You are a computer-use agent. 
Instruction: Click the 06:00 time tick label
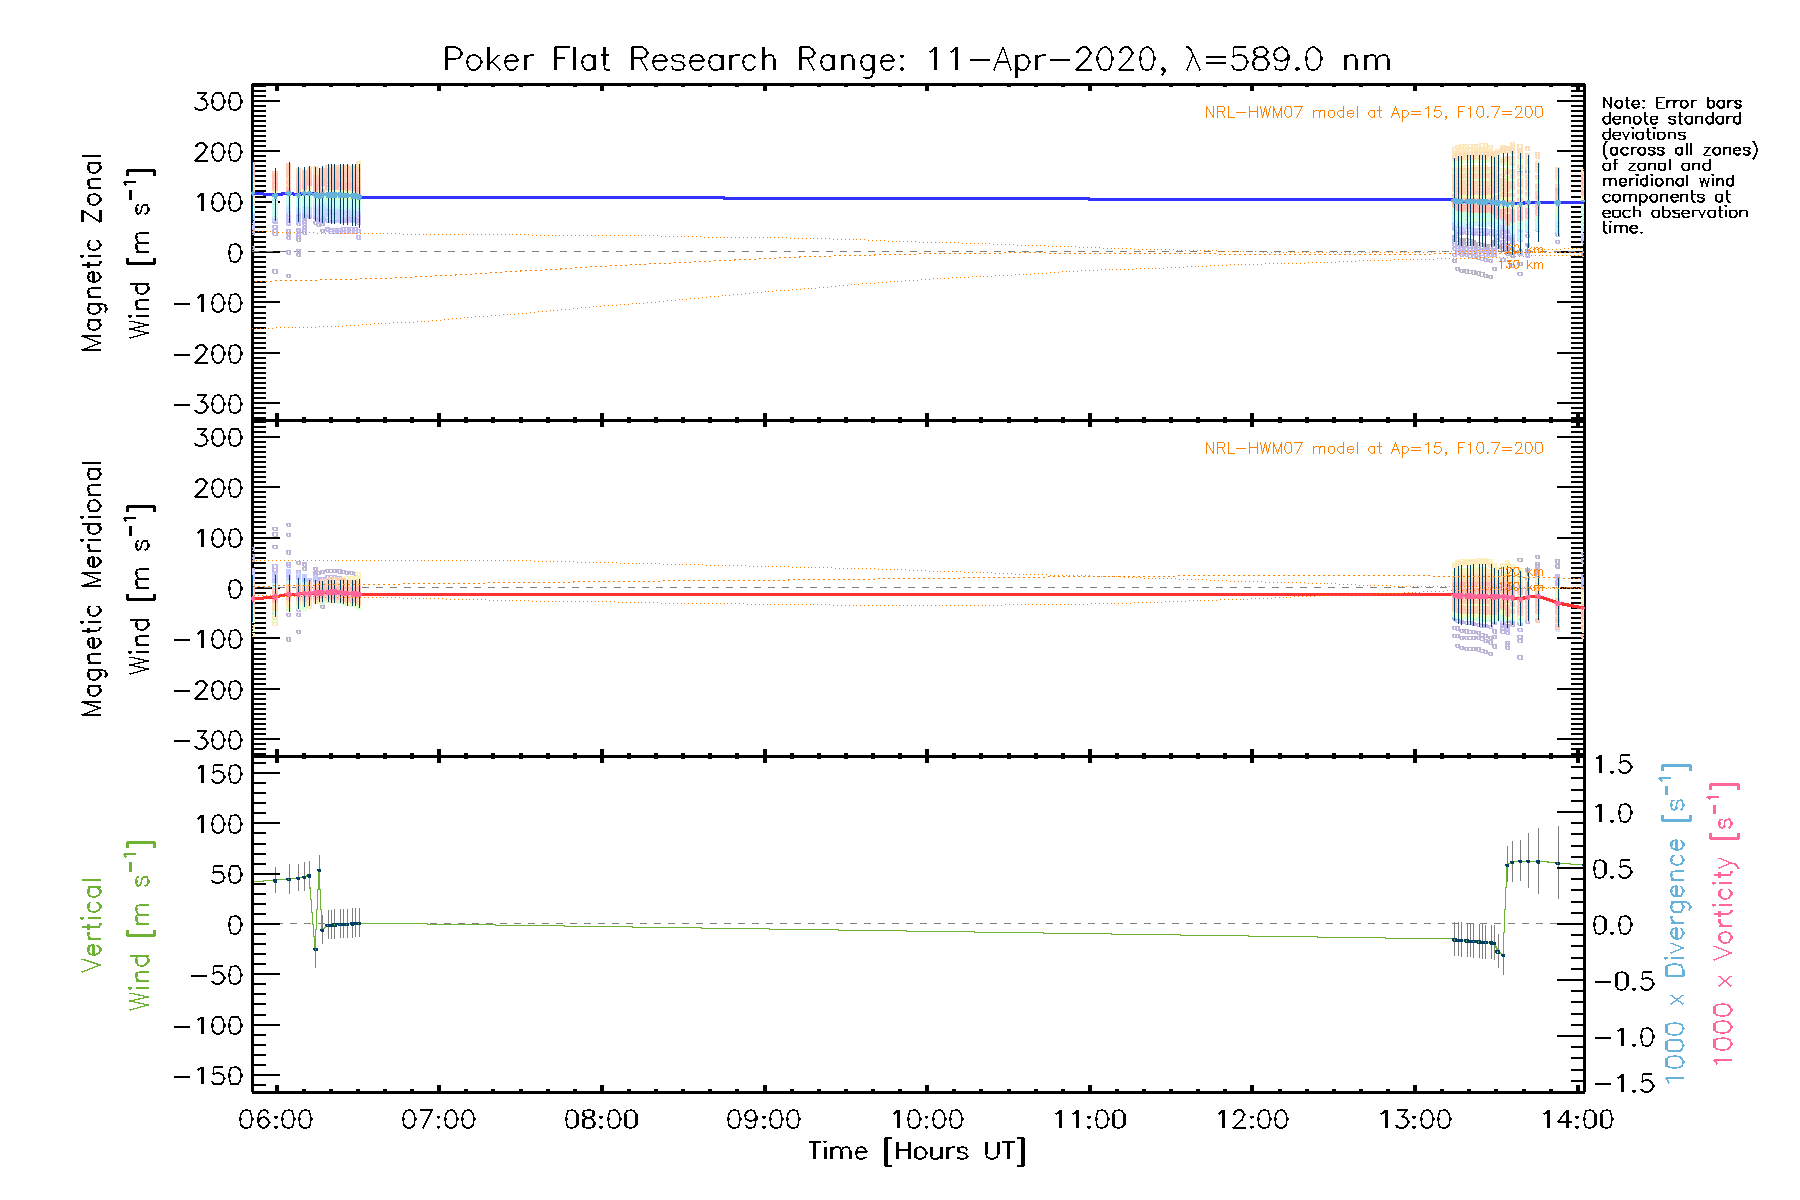[x=276, y=1120]
